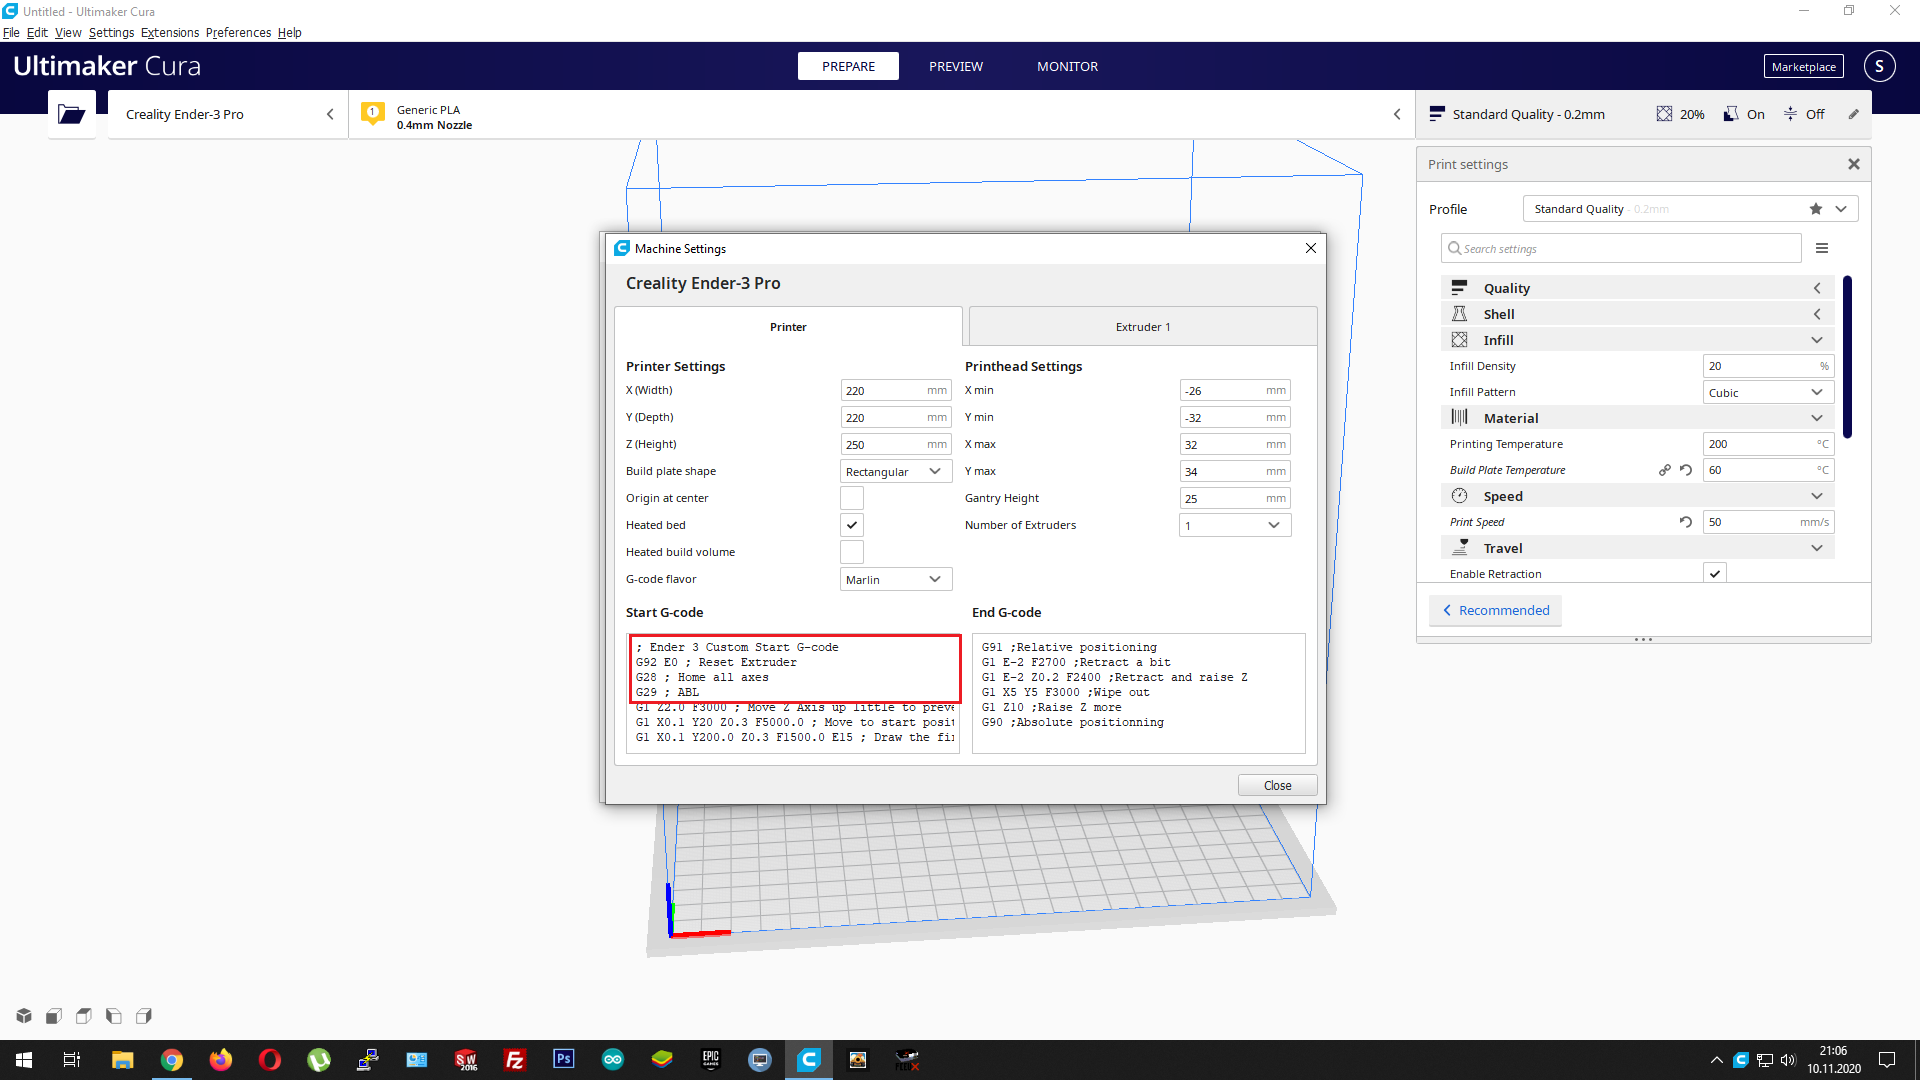The width and height of the screenshot is (1920, 1080).
Task: Click the Printing Temperature input field
Action: click(x=1768, y=444)
